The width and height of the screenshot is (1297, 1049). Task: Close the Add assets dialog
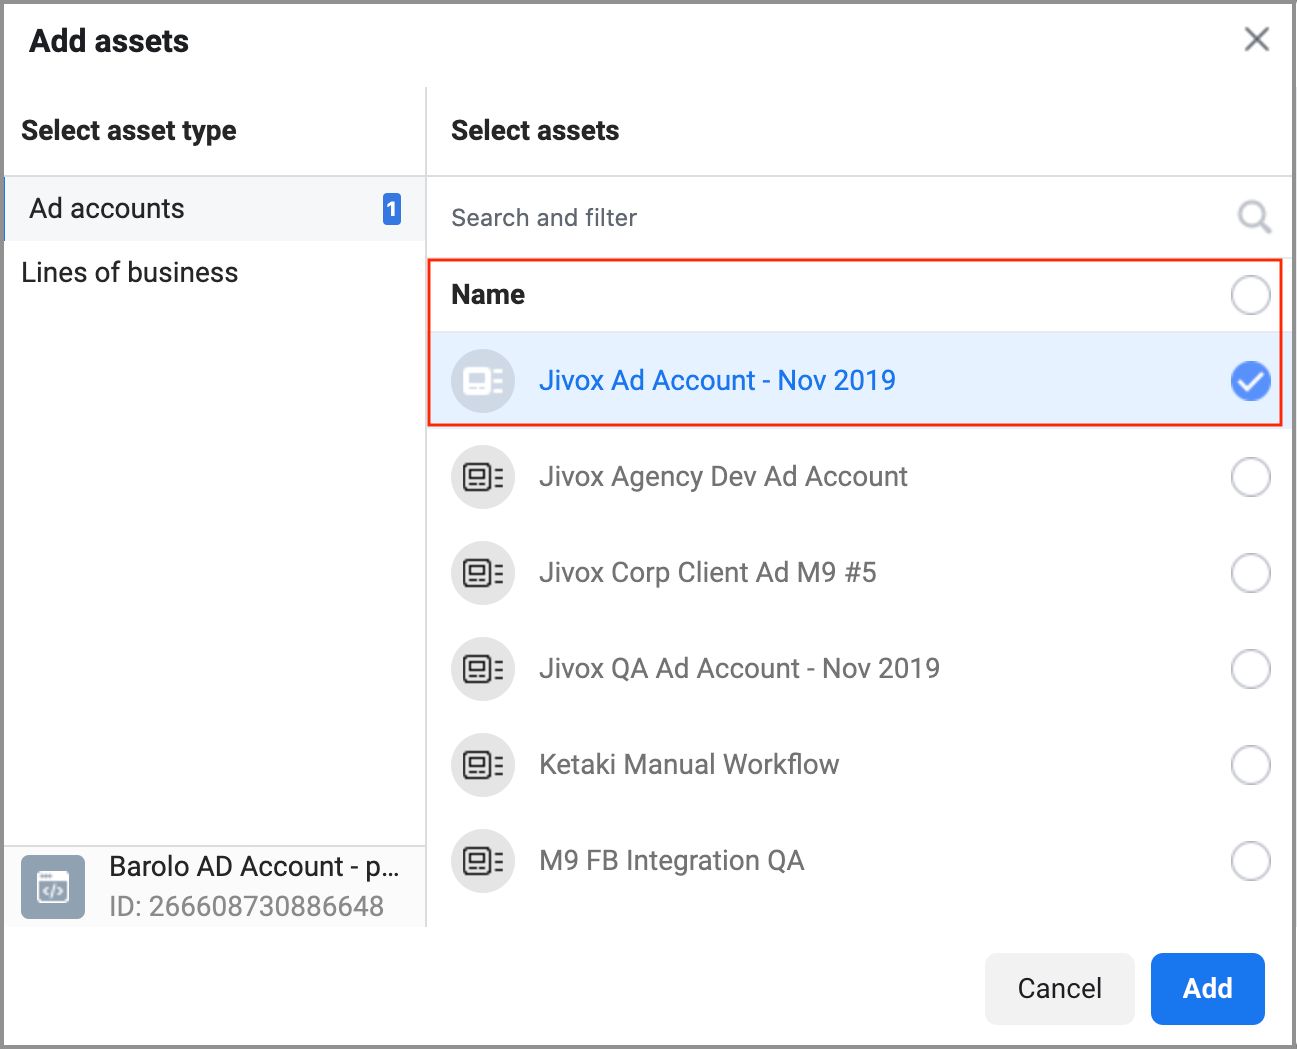1256,40
